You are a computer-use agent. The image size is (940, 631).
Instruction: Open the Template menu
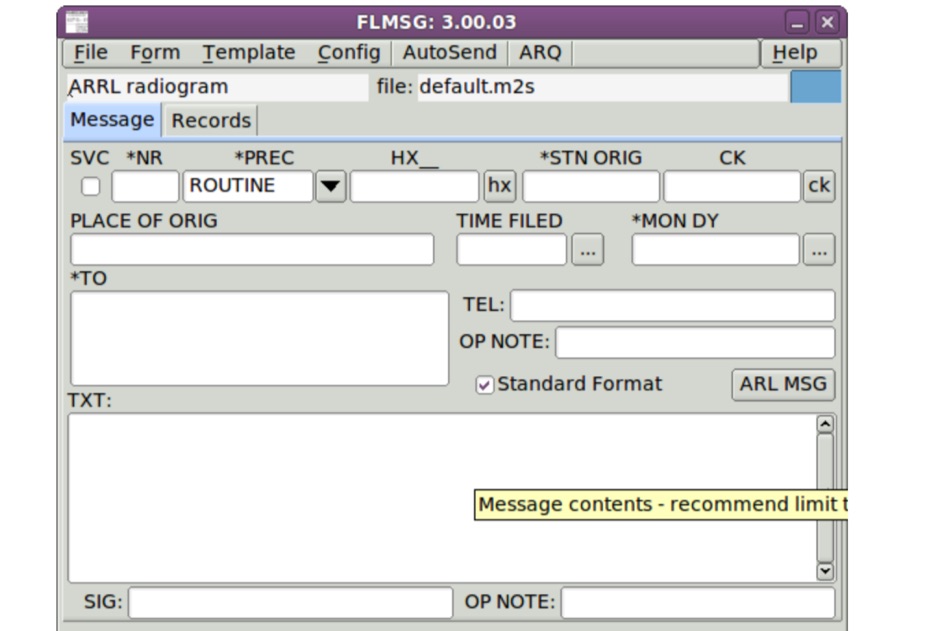pyautogui.click(x=249, y=52)
